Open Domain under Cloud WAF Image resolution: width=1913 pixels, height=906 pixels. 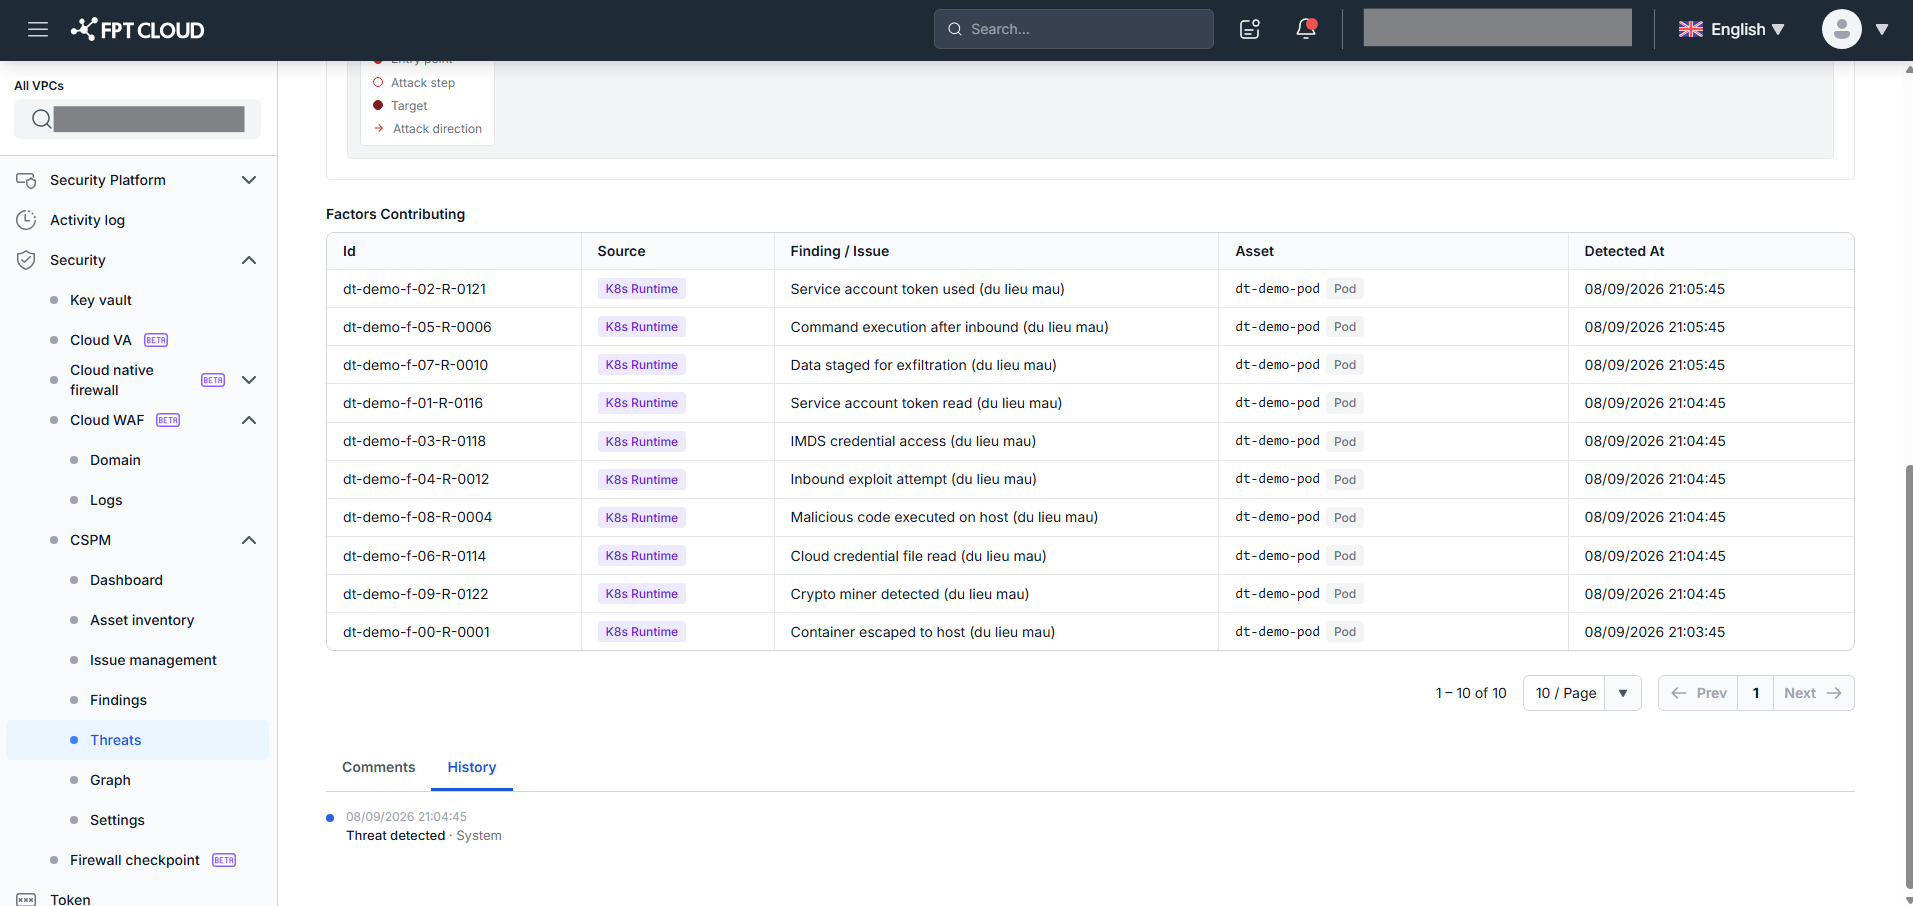[x=115, y=460]
